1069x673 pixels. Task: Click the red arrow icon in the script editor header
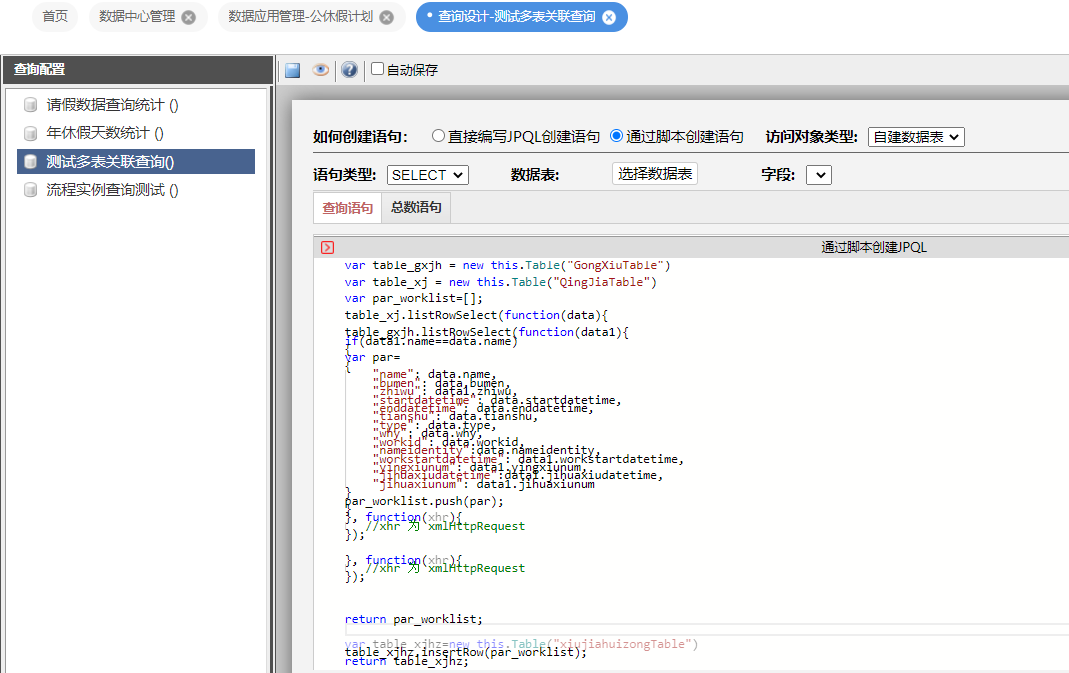coord(327,247)
